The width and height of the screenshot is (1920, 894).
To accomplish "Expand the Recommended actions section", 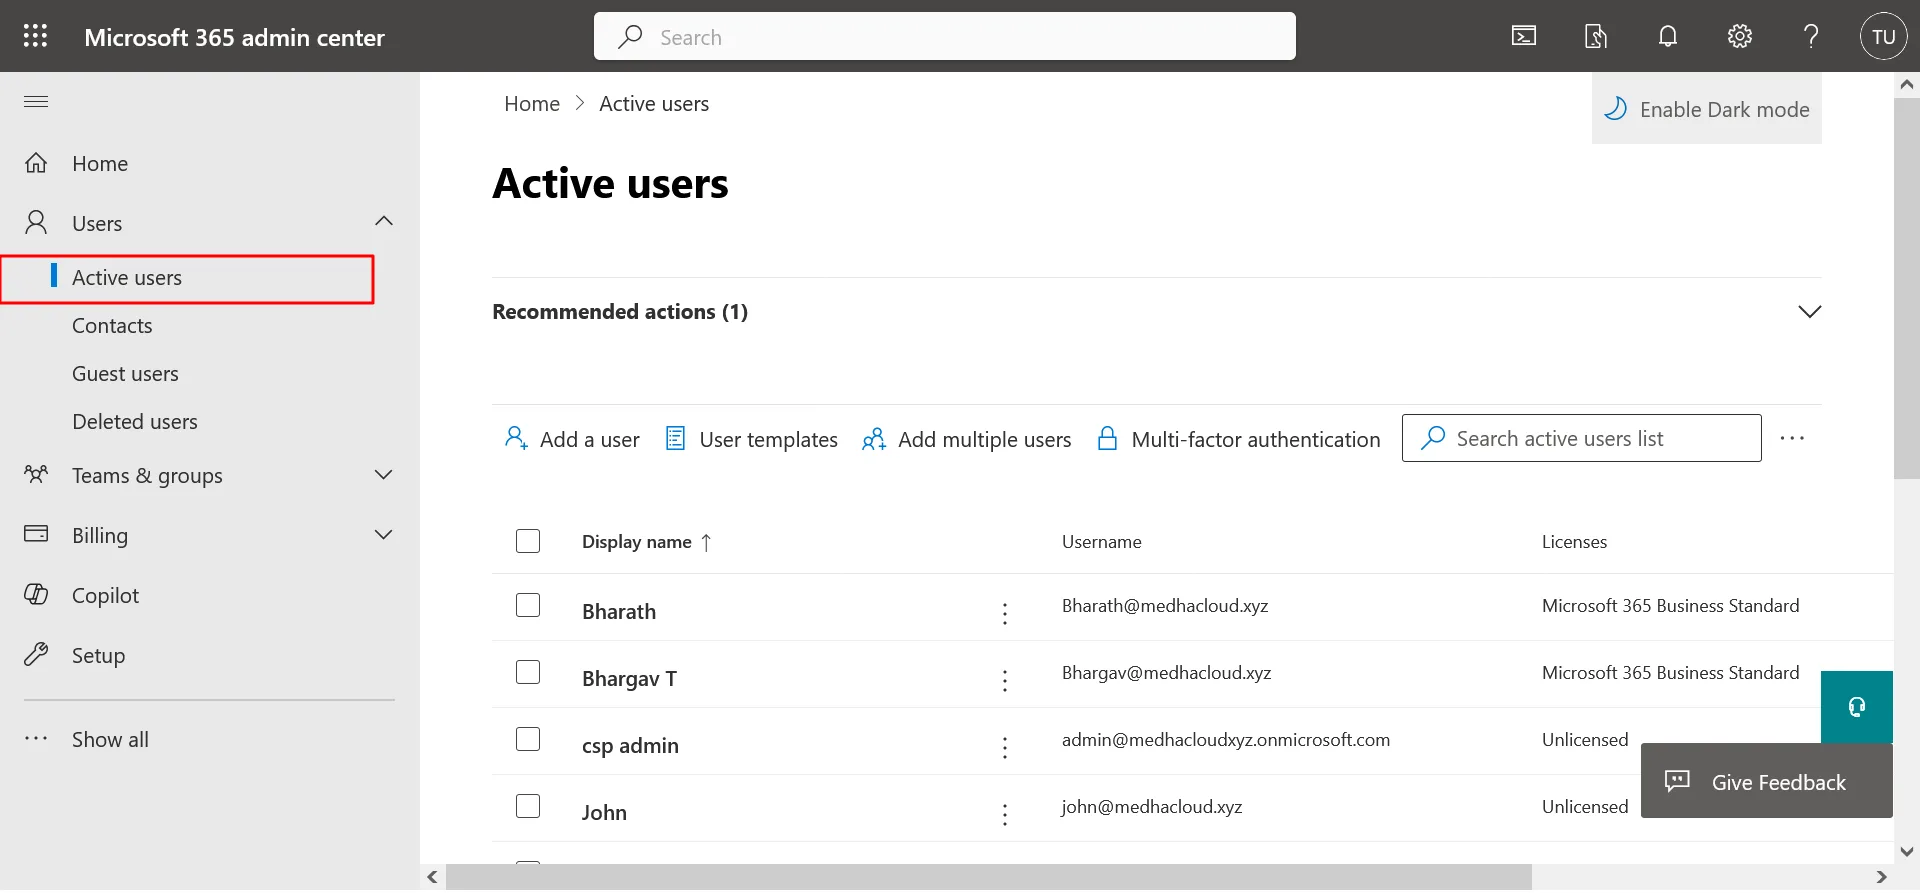I will (1809, 312).
